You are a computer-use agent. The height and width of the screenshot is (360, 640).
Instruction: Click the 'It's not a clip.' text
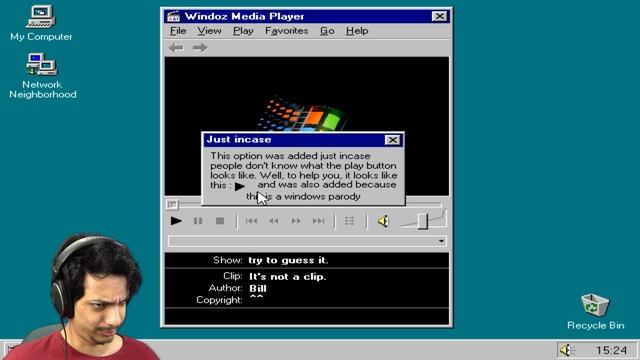288,277
